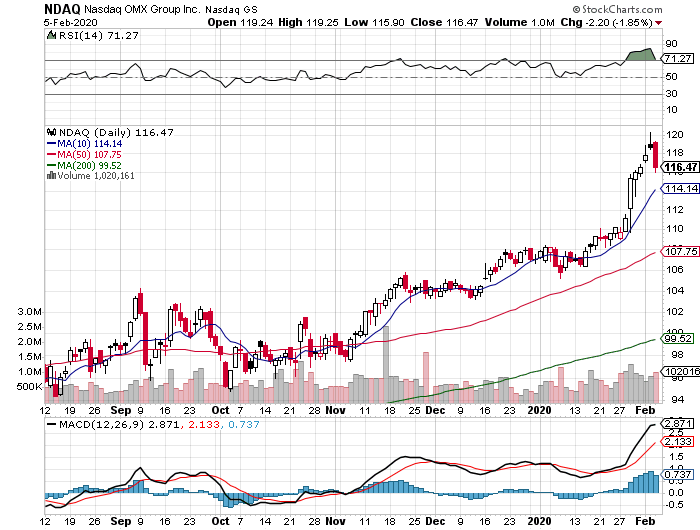This screenshot has height=530, width=700.
Task: Select the 99.52 MA(200) axis tag
Action: (680, 338)
